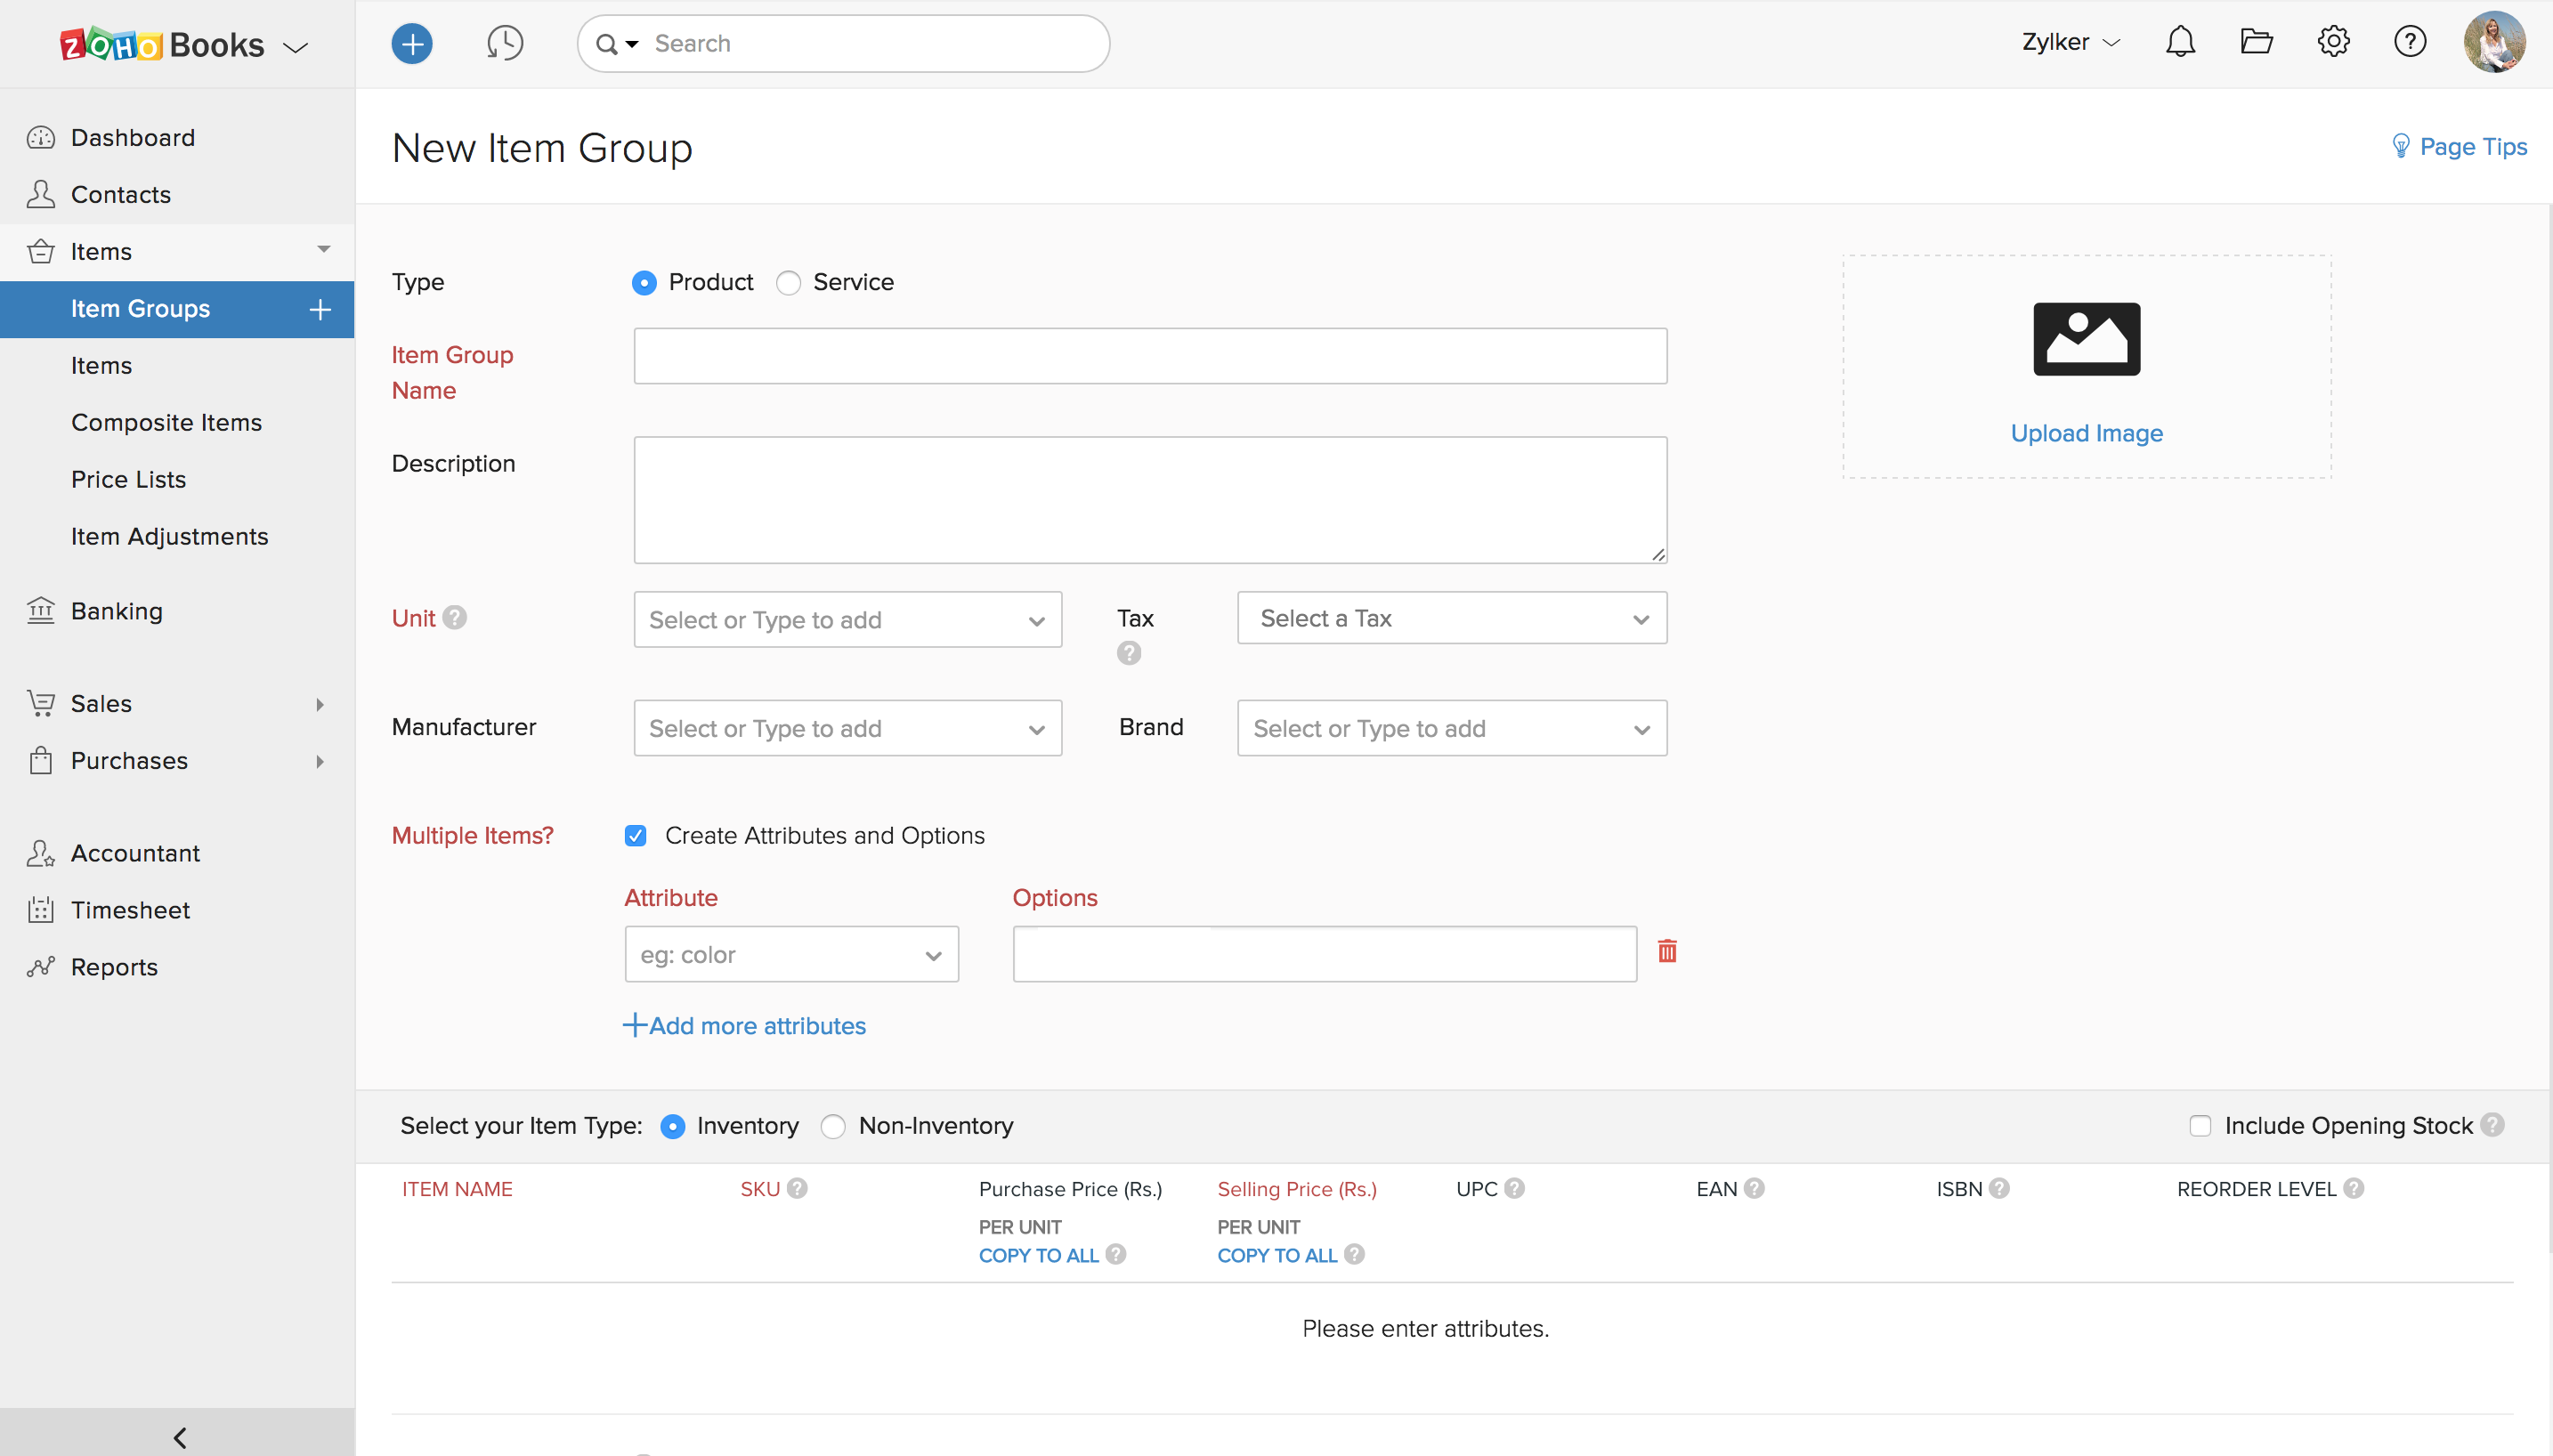Go to Composite Items in sidebar
The height and width of the screenshot is (1456, 2553).
[x=166, y=422]
